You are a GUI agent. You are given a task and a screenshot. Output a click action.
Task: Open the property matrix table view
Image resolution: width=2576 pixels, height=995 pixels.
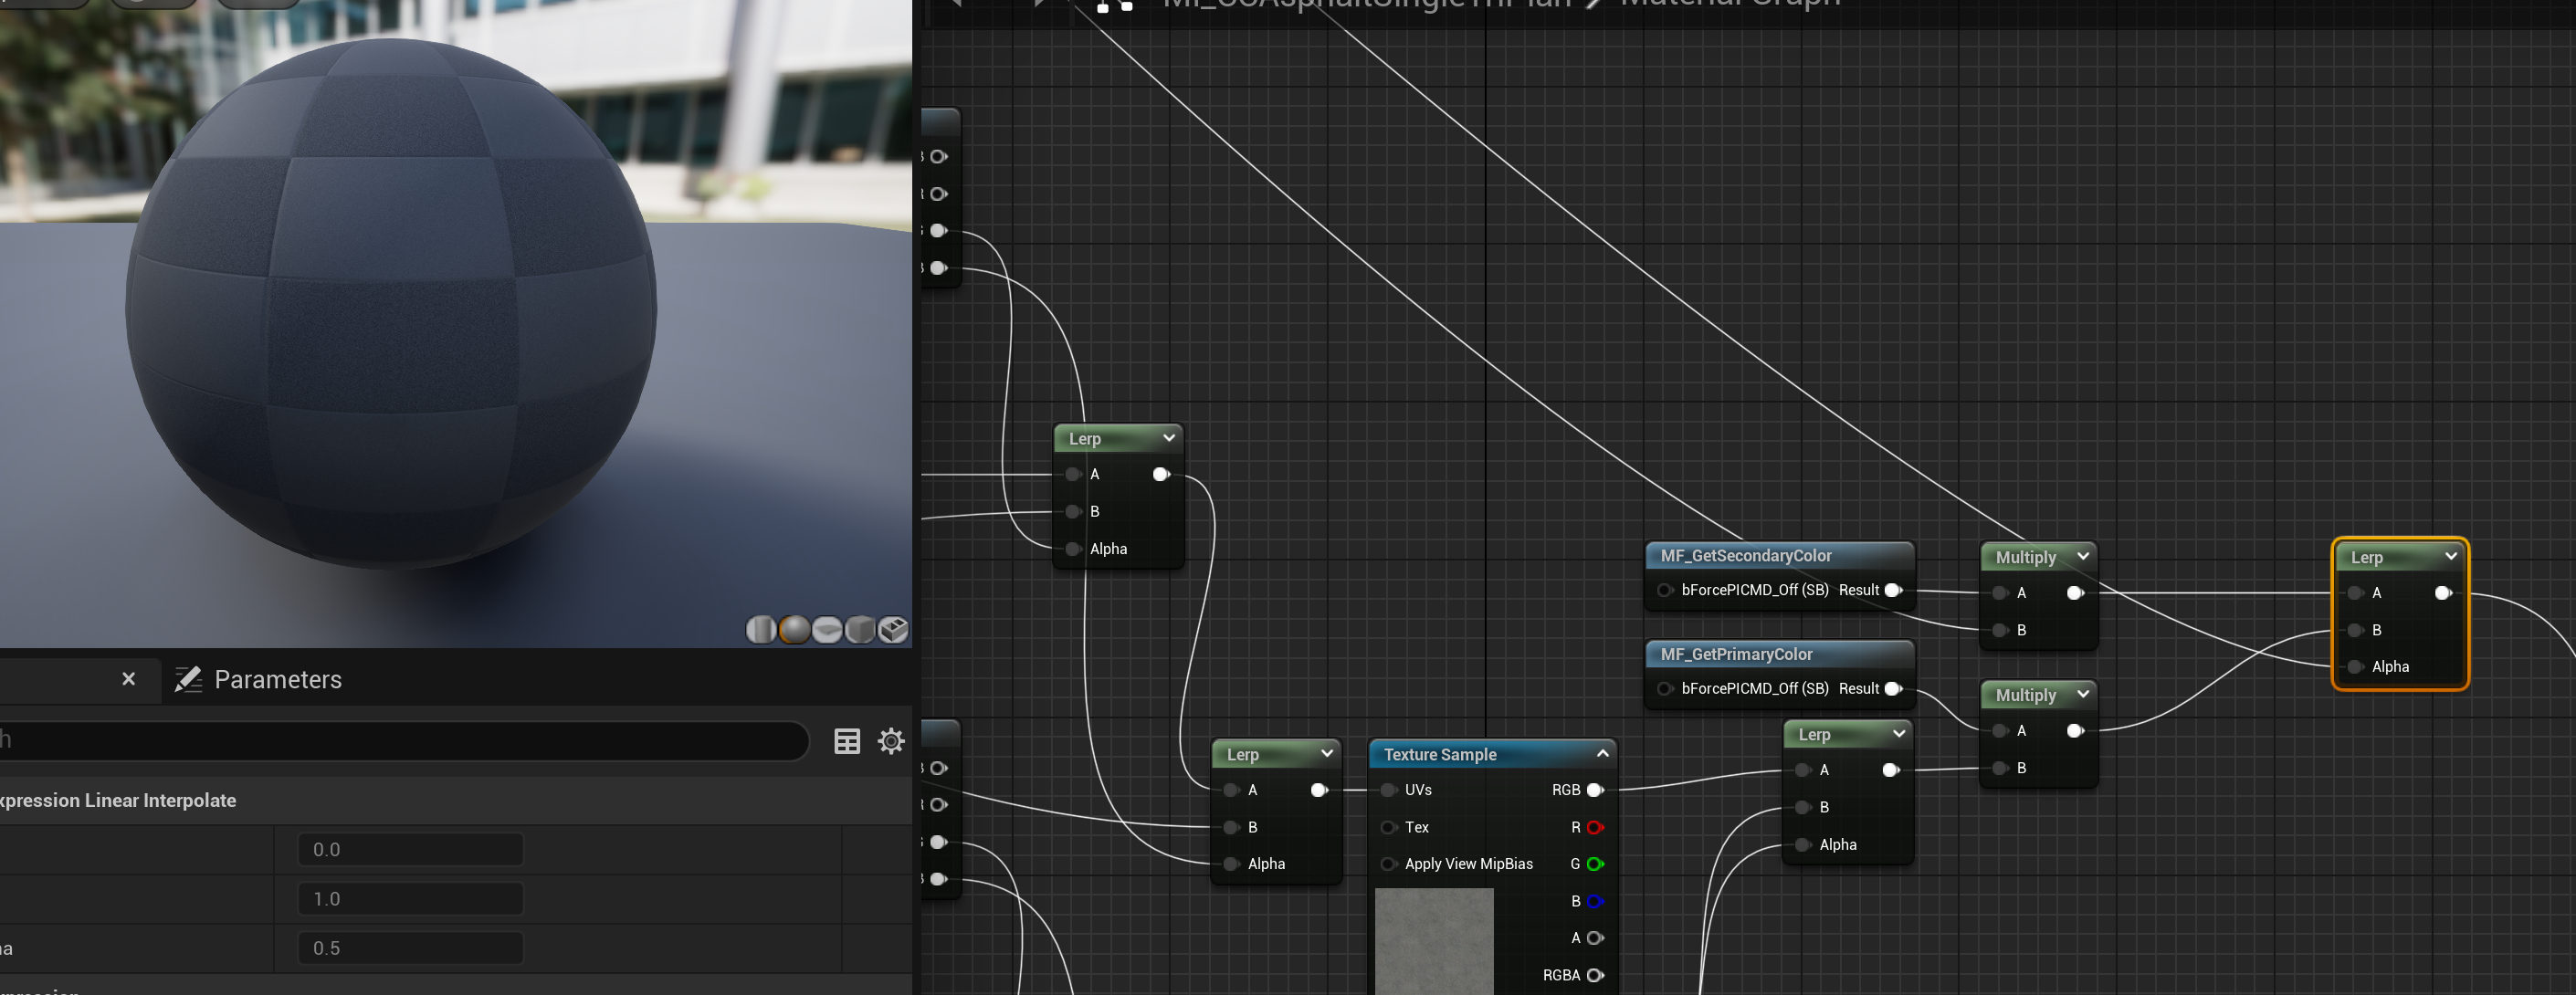847,741
